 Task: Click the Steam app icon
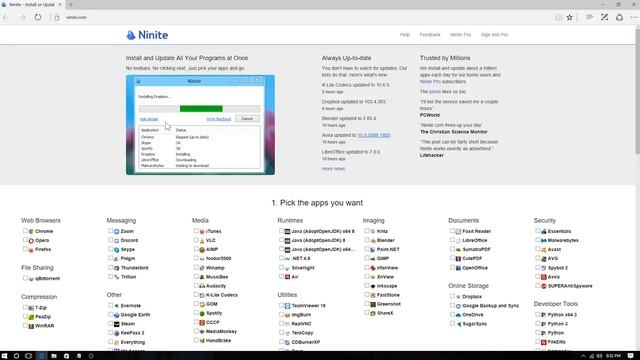click(117, 324)
